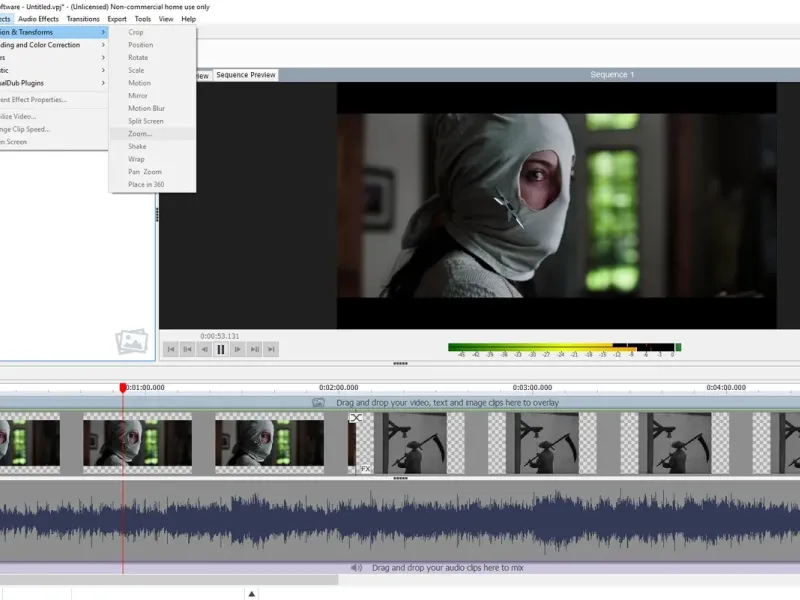800x600 pixels.
Task: Select the Scale effect
Action: click(153, 70)
